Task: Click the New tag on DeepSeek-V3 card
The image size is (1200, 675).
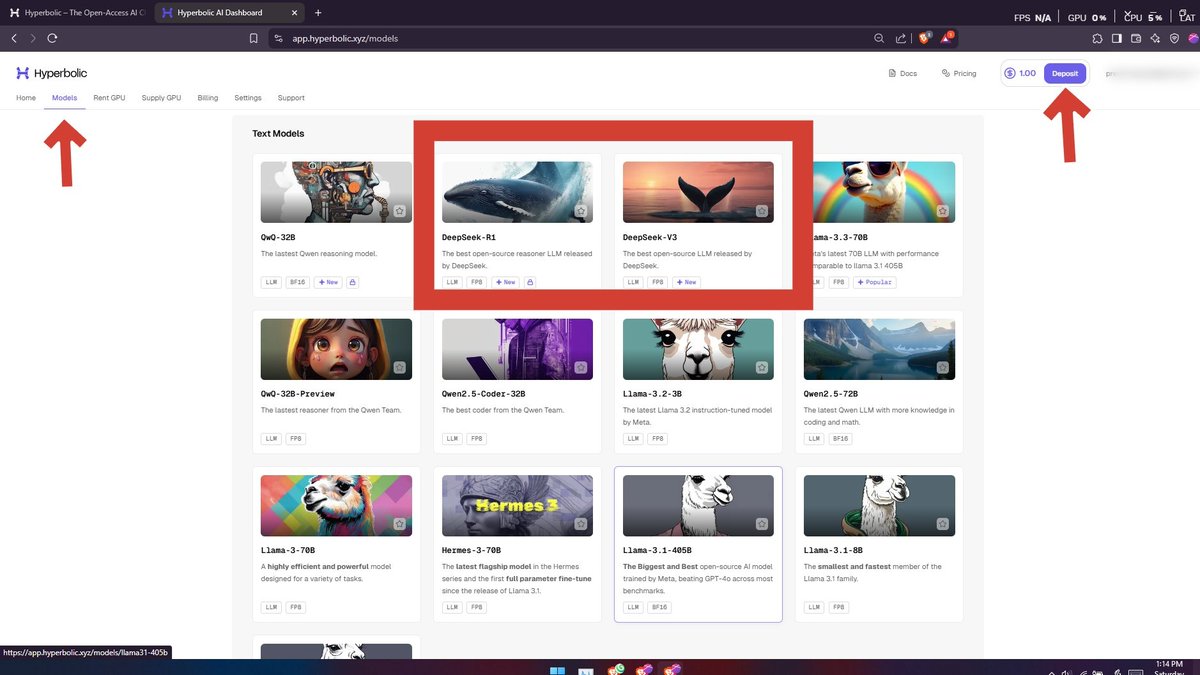Action: click(688, 282)
